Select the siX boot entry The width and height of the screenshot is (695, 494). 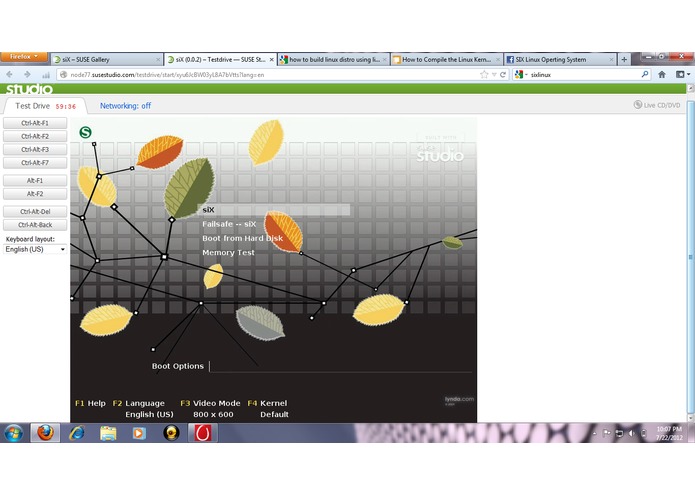coord(274,210)
